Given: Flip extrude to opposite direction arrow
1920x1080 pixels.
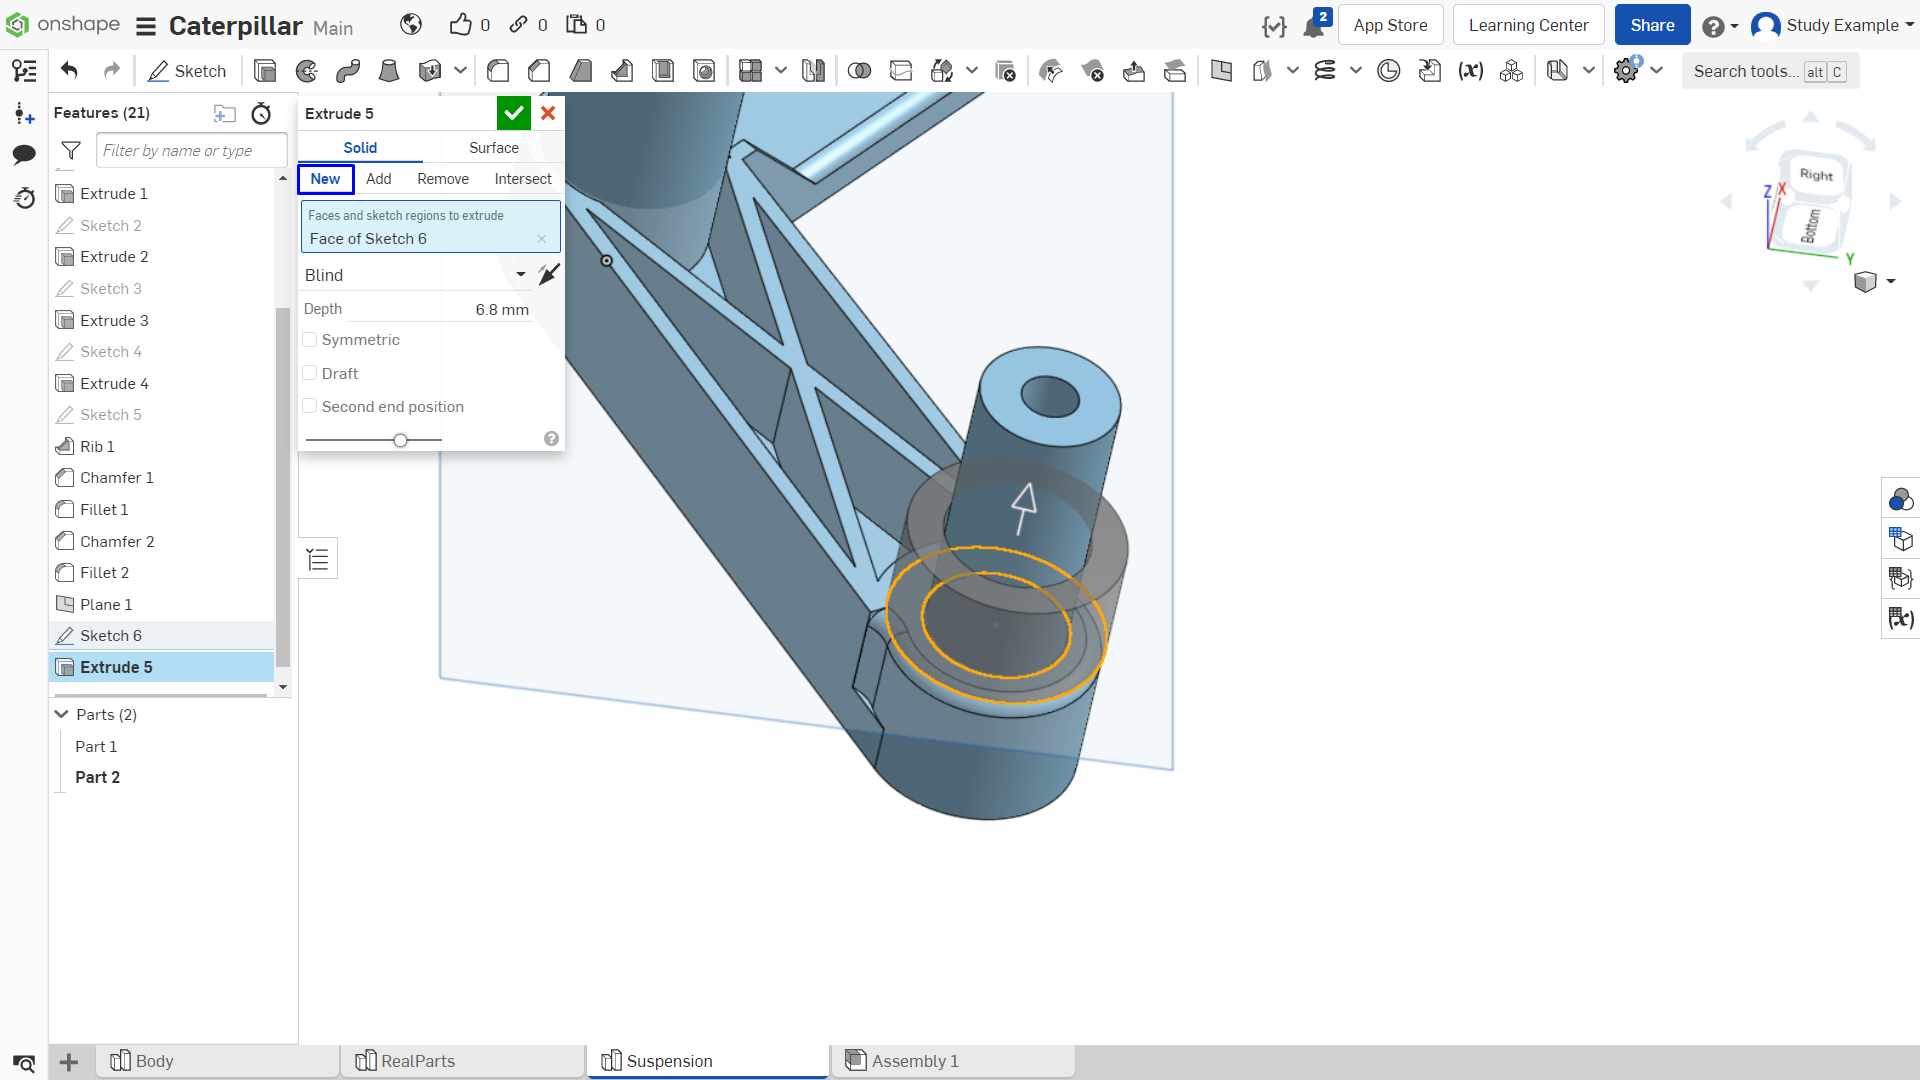Looking at the screenshot, I should (549, 274).
